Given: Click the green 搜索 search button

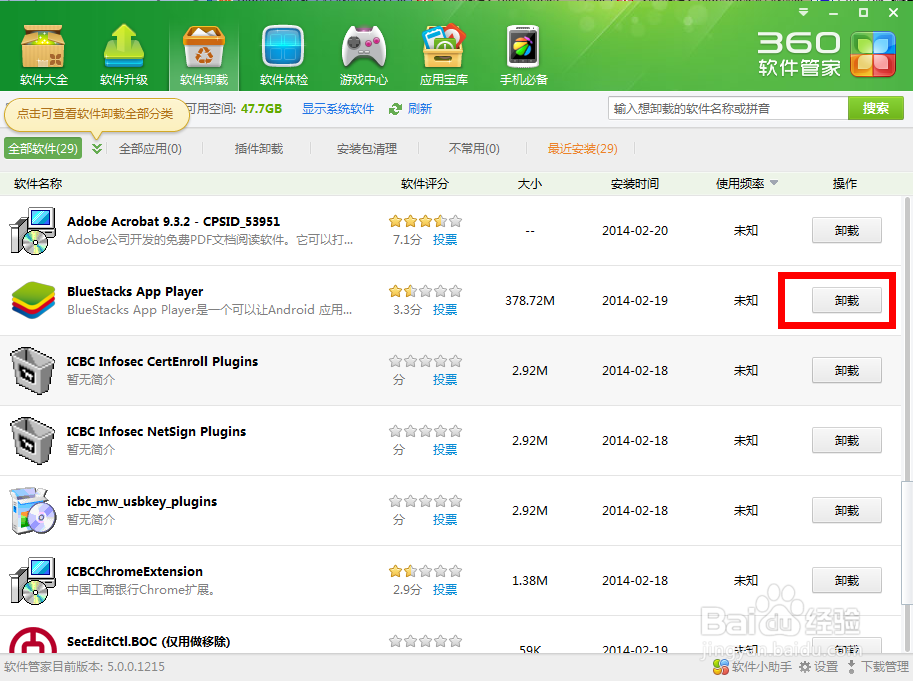Looking at the screenshot, I should point(876,108).
